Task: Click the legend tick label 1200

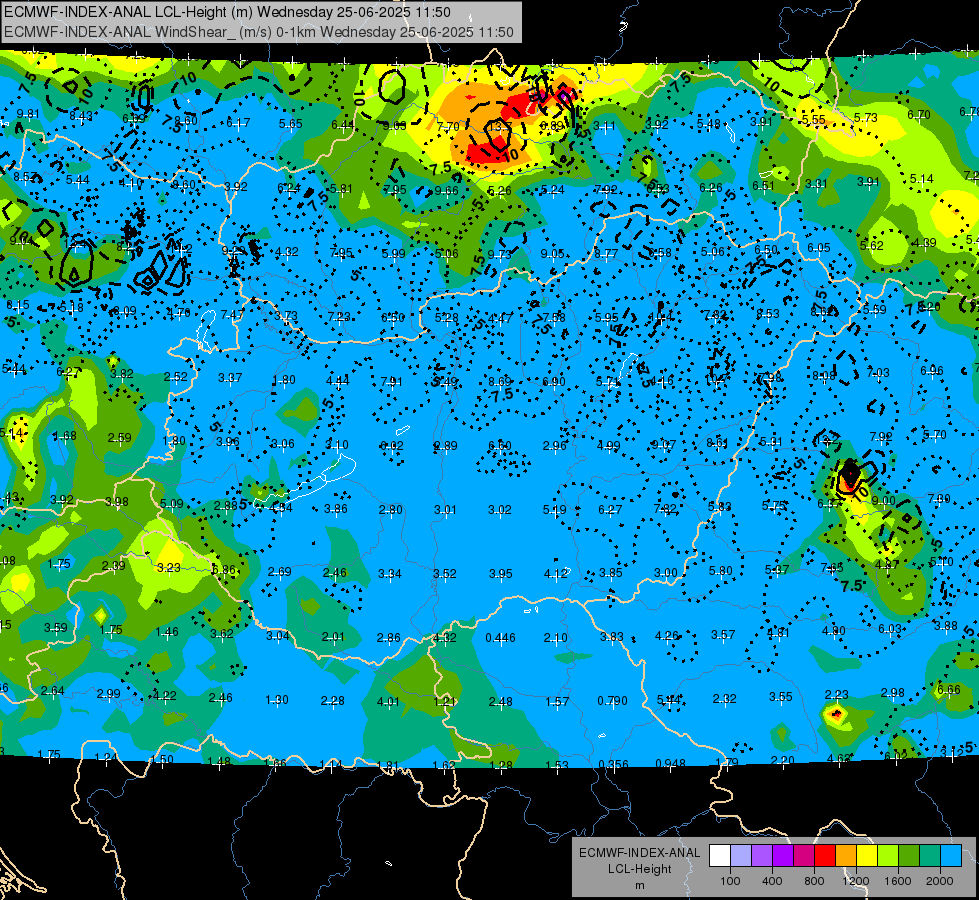Action: 855,881
